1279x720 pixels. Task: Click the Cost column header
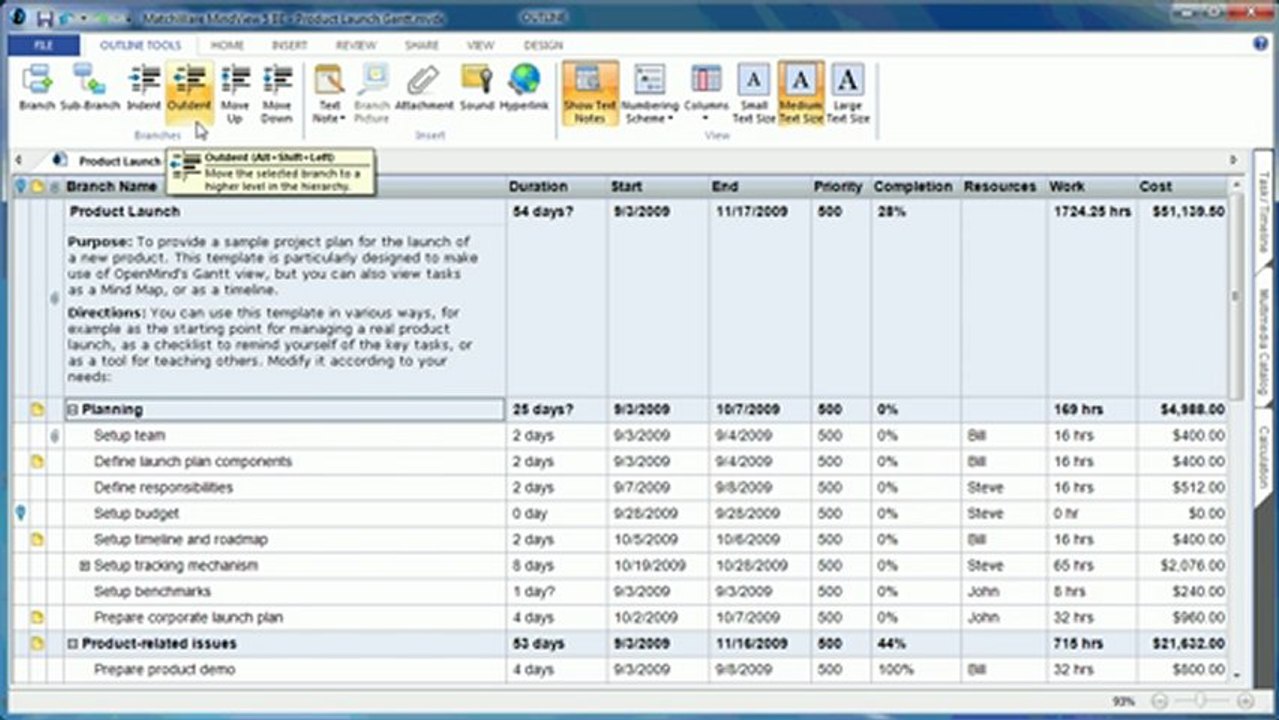[x=1156, y=187]
